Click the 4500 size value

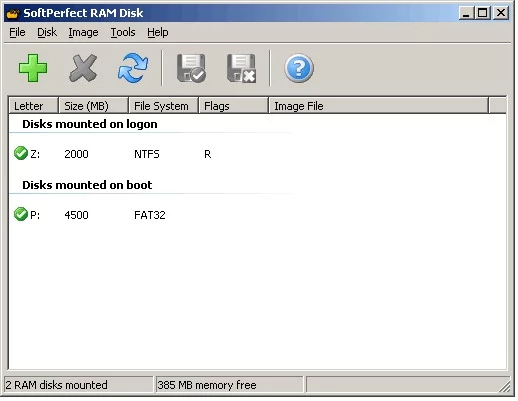[76, 215]
